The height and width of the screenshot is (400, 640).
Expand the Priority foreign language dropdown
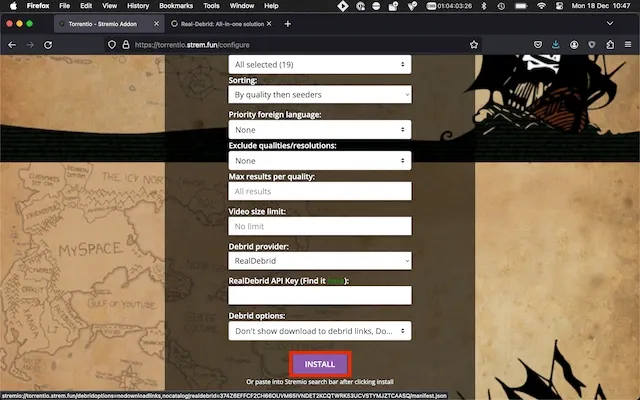coord(320,130)
